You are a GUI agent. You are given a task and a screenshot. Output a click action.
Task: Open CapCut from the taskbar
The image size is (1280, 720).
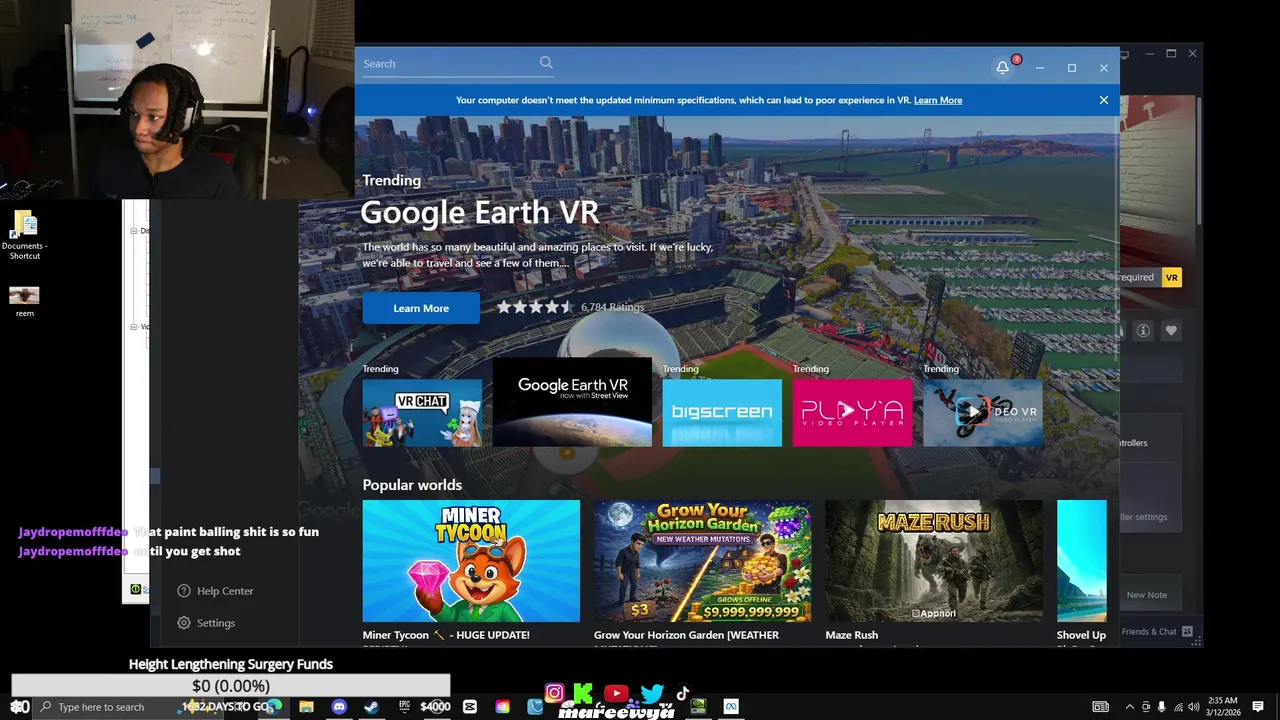[470, 707]
